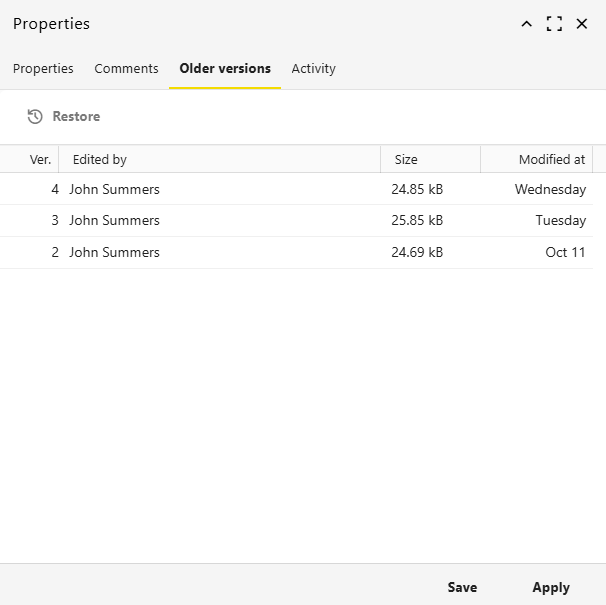The width and height of the screenshot is (606, 605).
Task: Click the 25.85 kB size cell
Action: pos(417,220)
